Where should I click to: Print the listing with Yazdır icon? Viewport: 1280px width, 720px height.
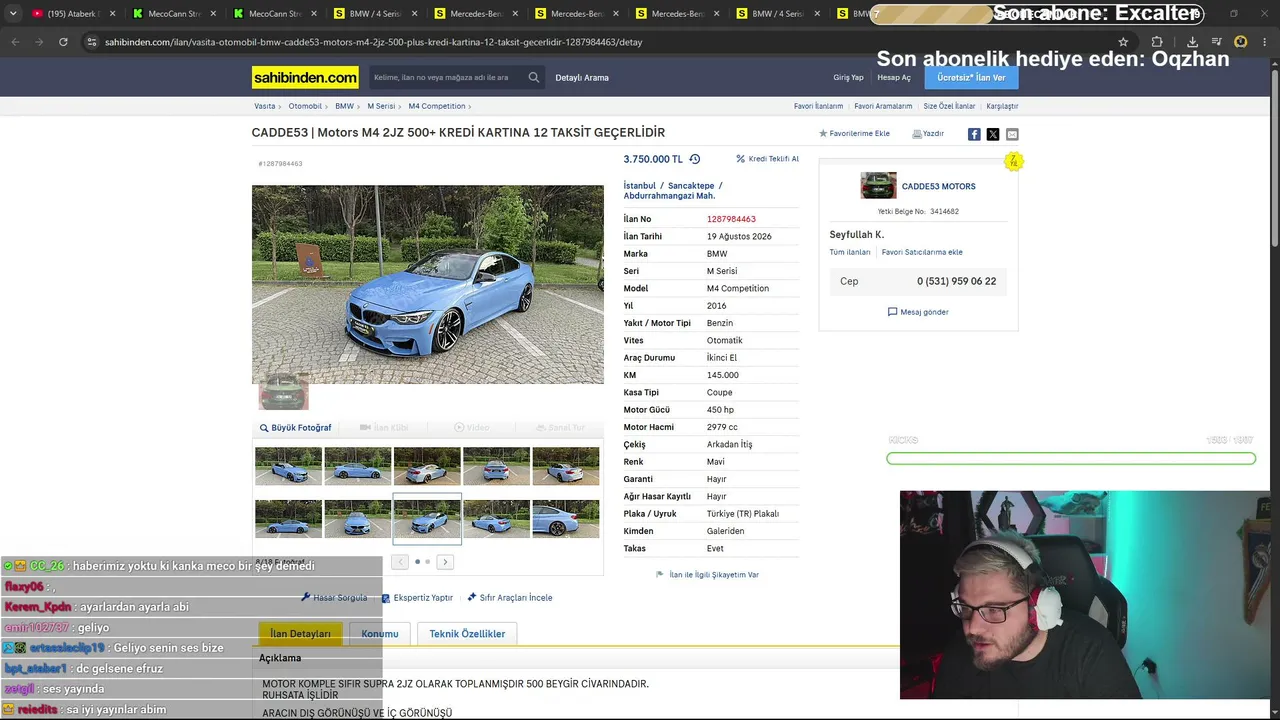[x=928, y=133]
